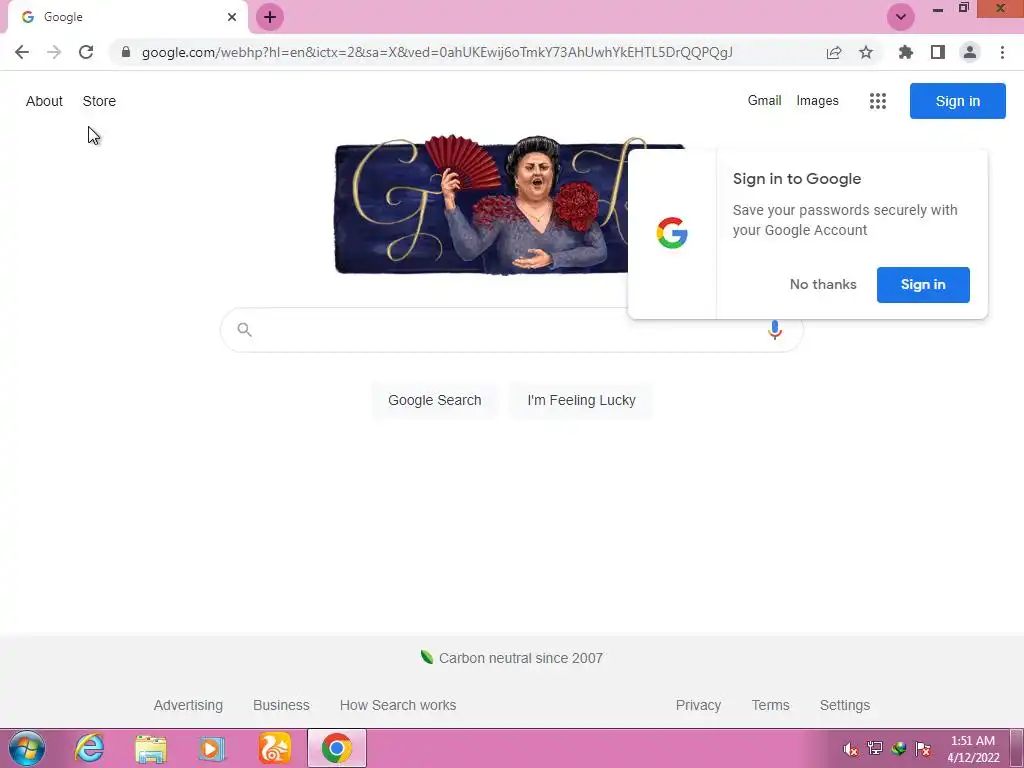Screen dimensions: 1024x768
Task: Open the Advertising footer link
Action: [188, 705]
